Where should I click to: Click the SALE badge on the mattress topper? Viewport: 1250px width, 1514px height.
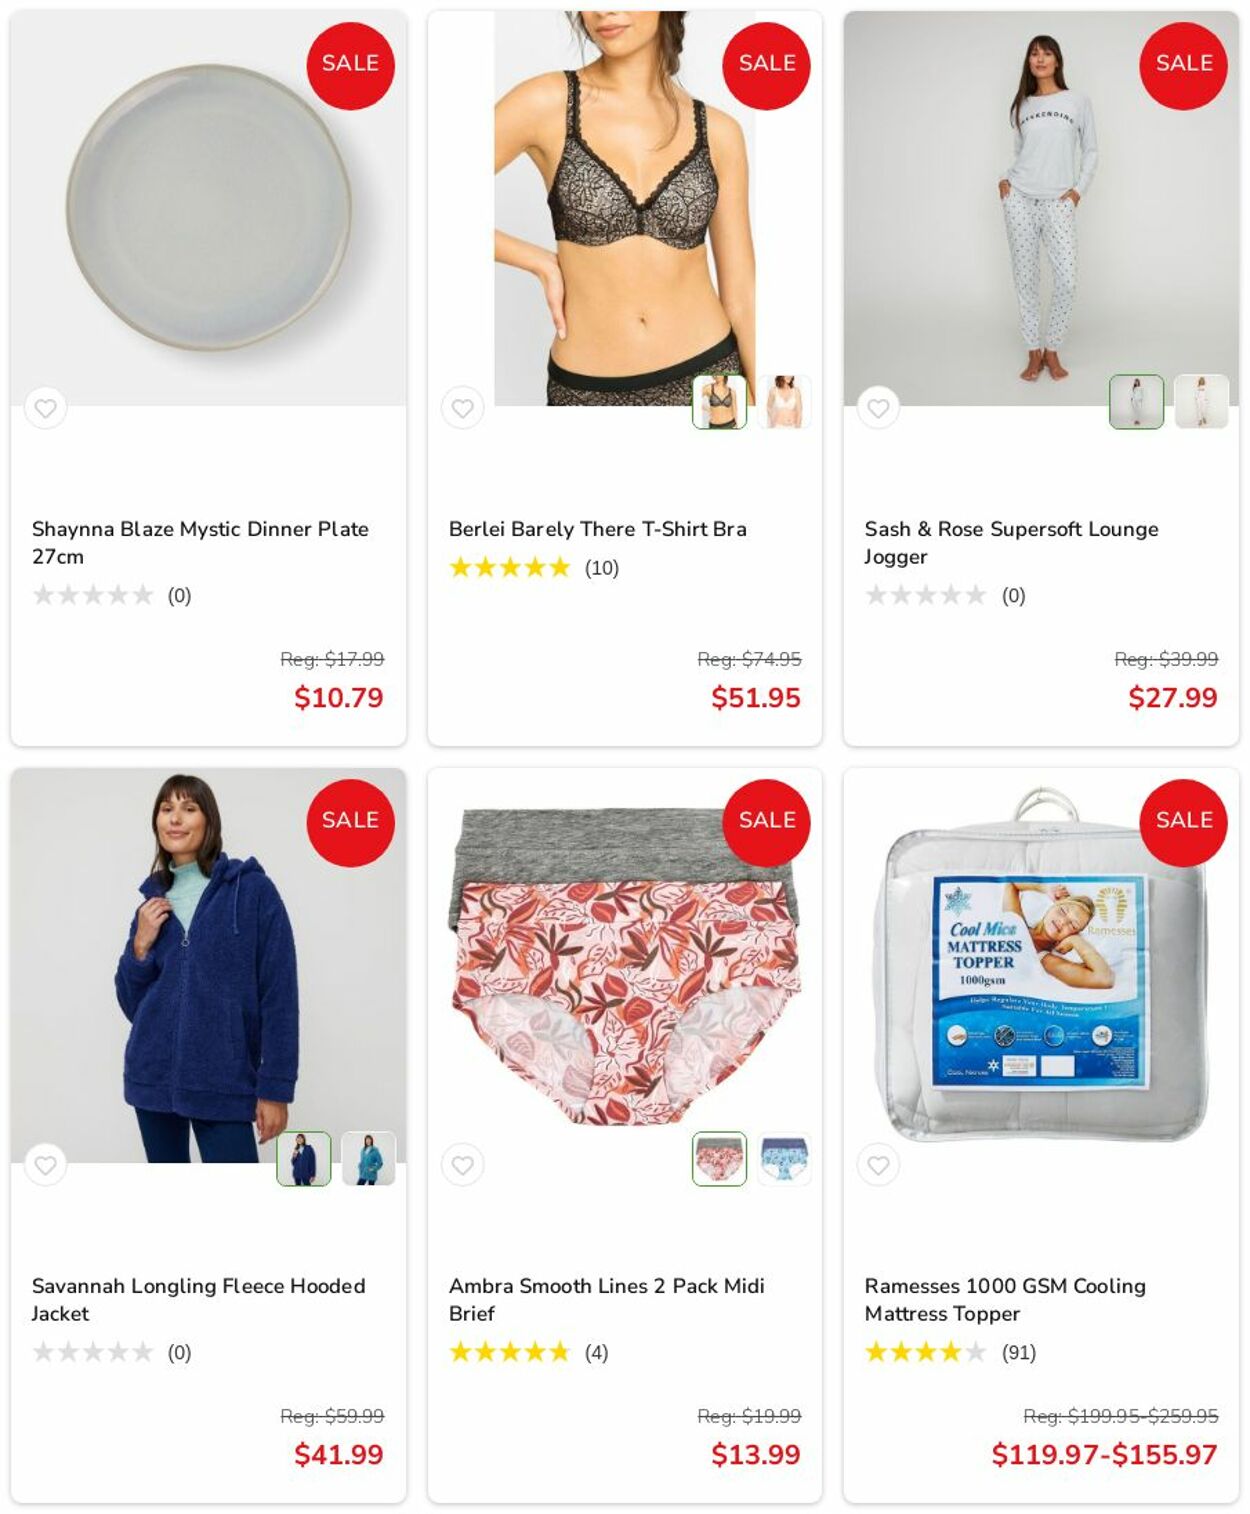1184,822
